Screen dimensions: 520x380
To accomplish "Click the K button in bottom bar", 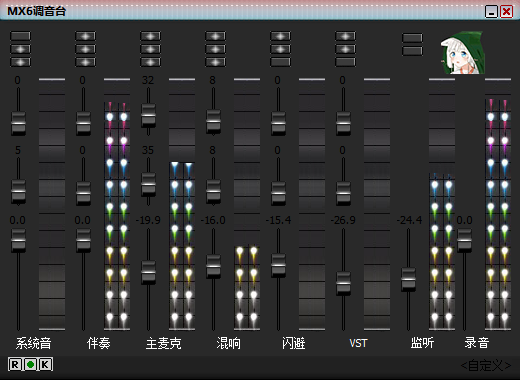I will (46, 364).
